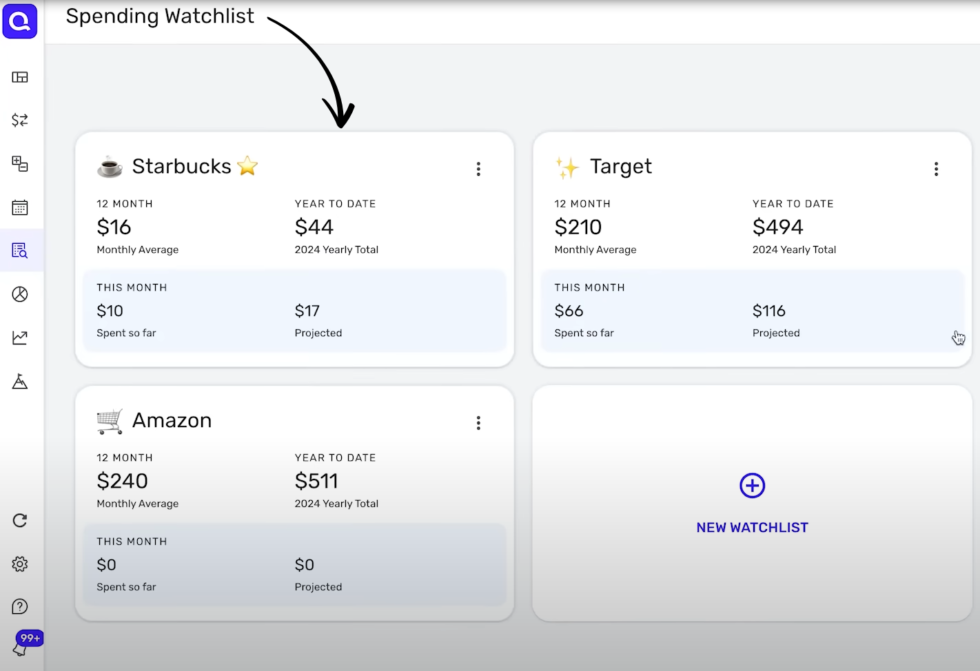Select the highlighted Watchlist report icon

click(x=20, y=250)
